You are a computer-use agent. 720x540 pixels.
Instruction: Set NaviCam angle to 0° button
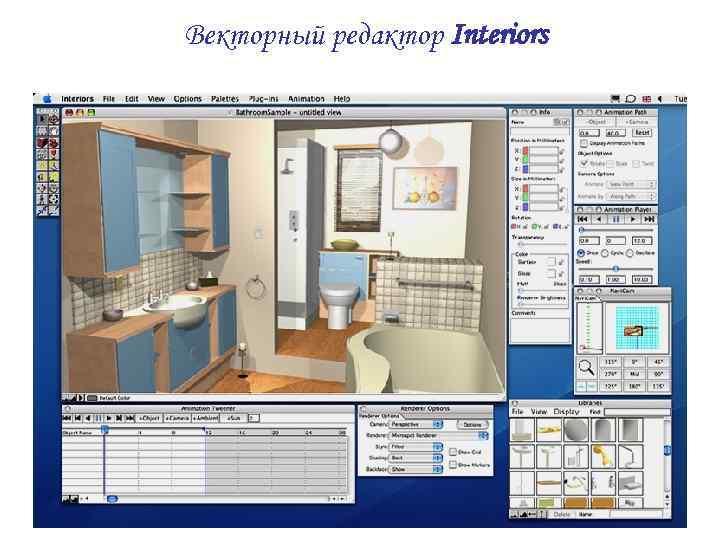click(x=634, y=362)
